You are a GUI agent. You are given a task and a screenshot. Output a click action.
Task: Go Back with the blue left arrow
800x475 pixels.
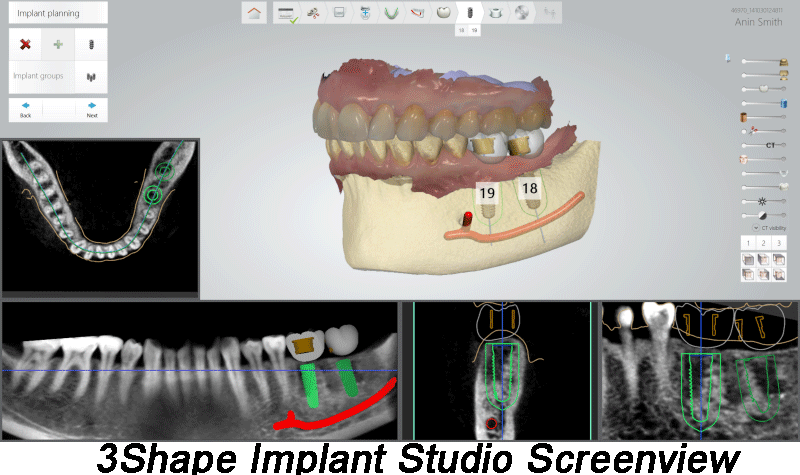tap(26, 109)
